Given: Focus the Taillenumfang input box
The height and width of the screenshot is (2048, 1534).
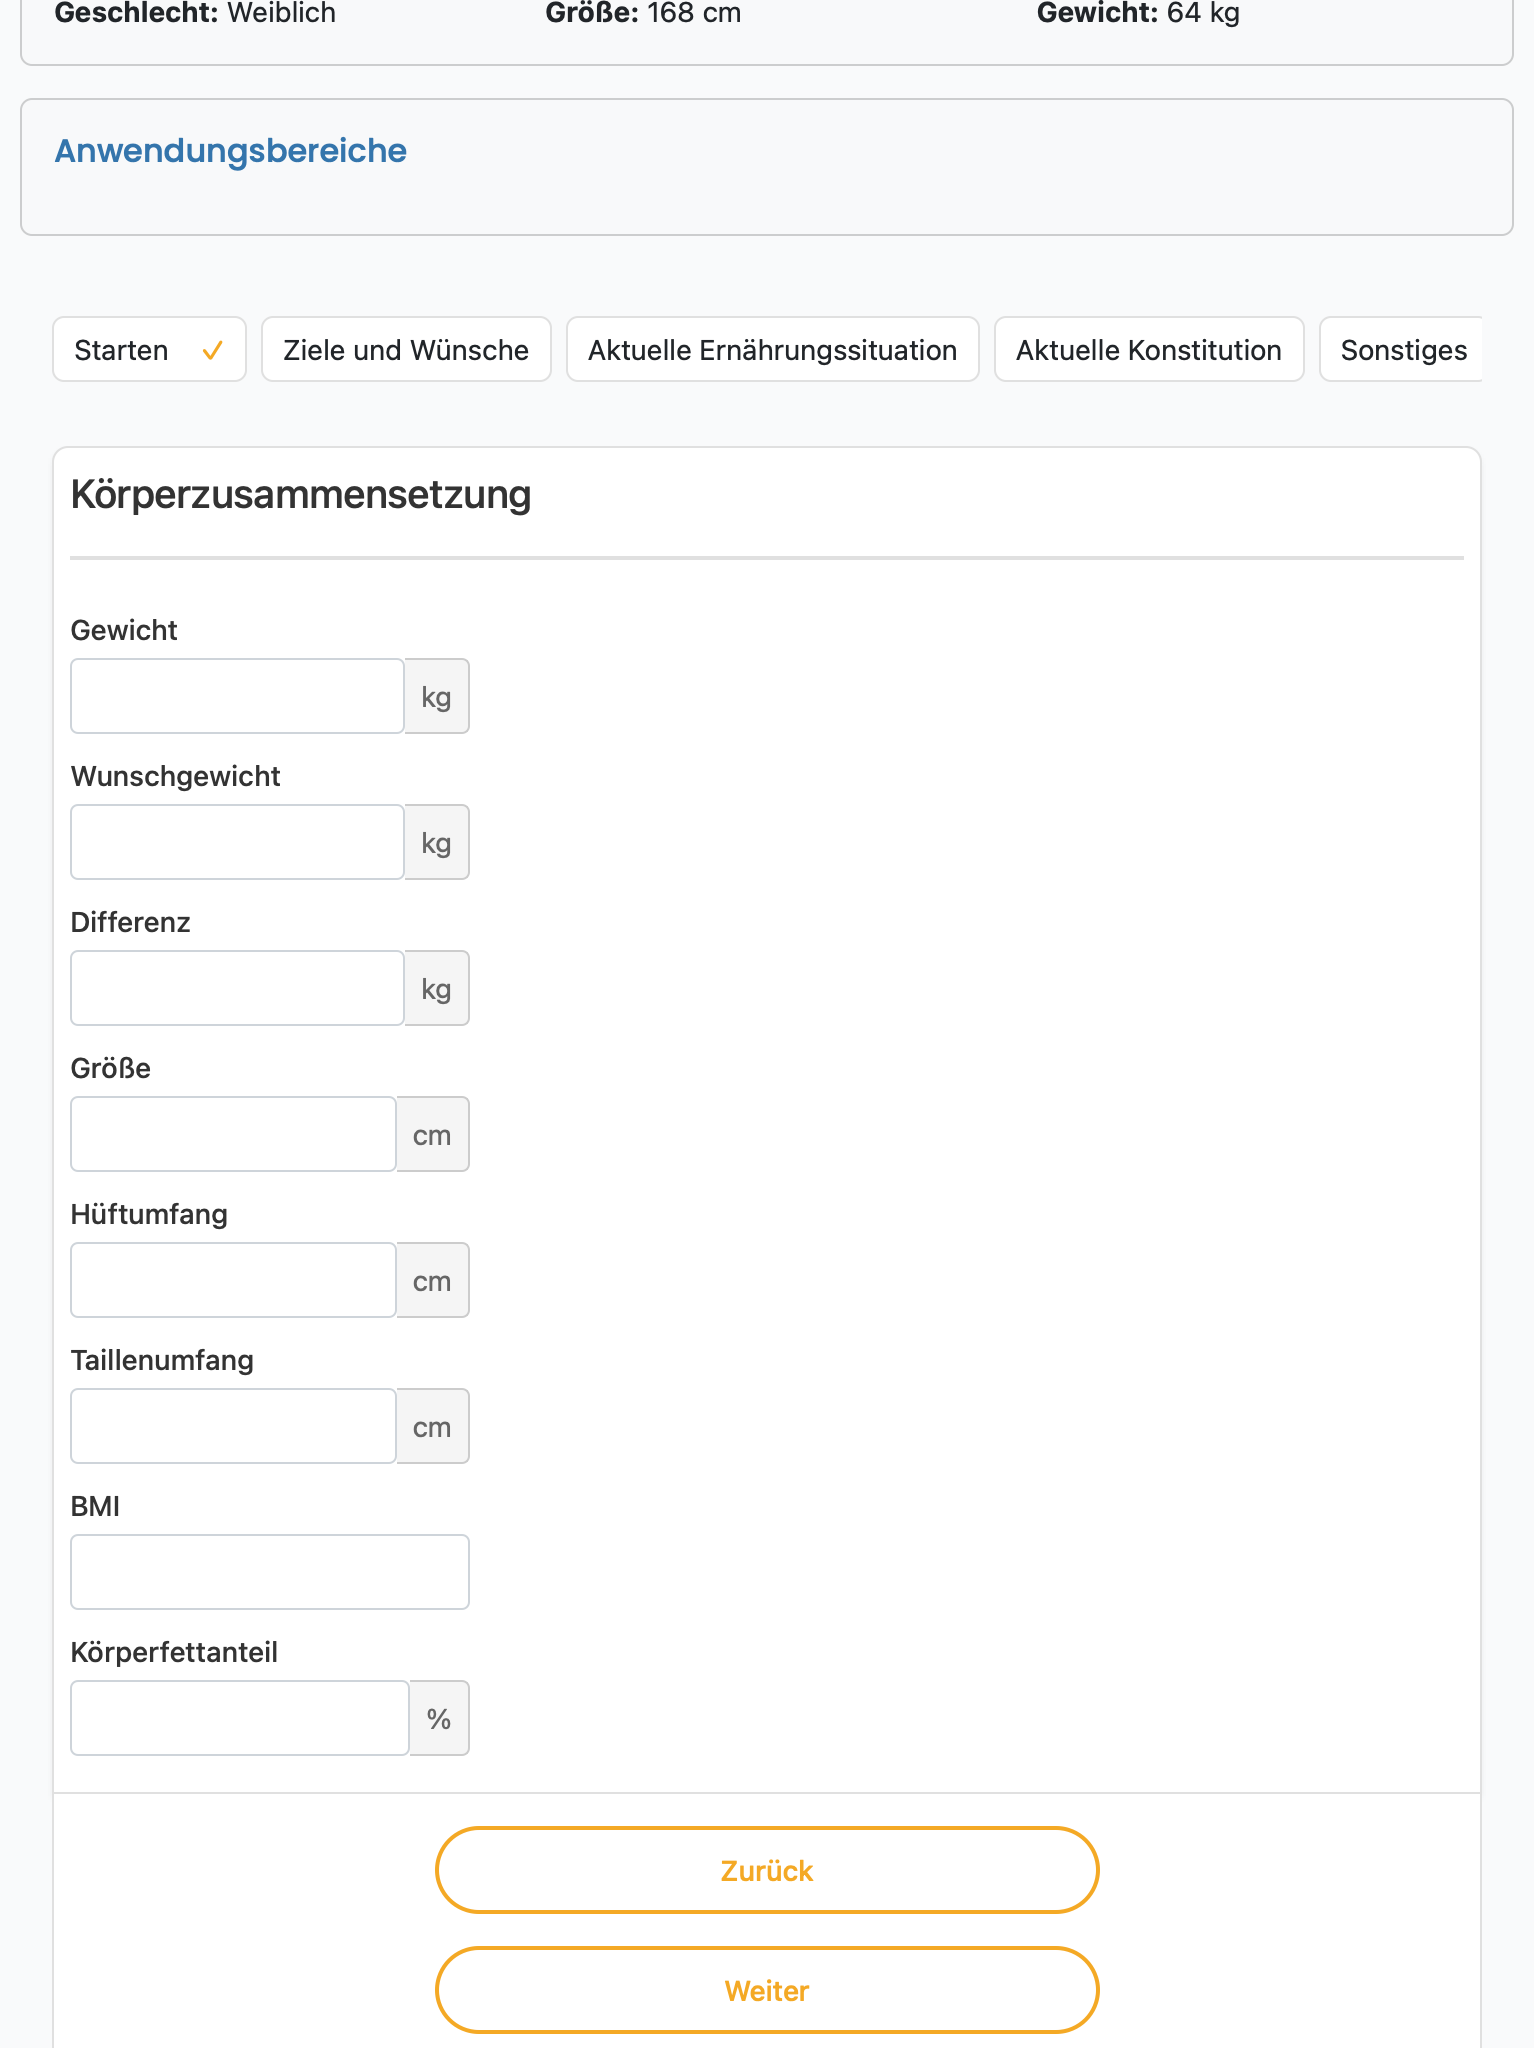Looking at the screenshot, I should [233, 1426].
